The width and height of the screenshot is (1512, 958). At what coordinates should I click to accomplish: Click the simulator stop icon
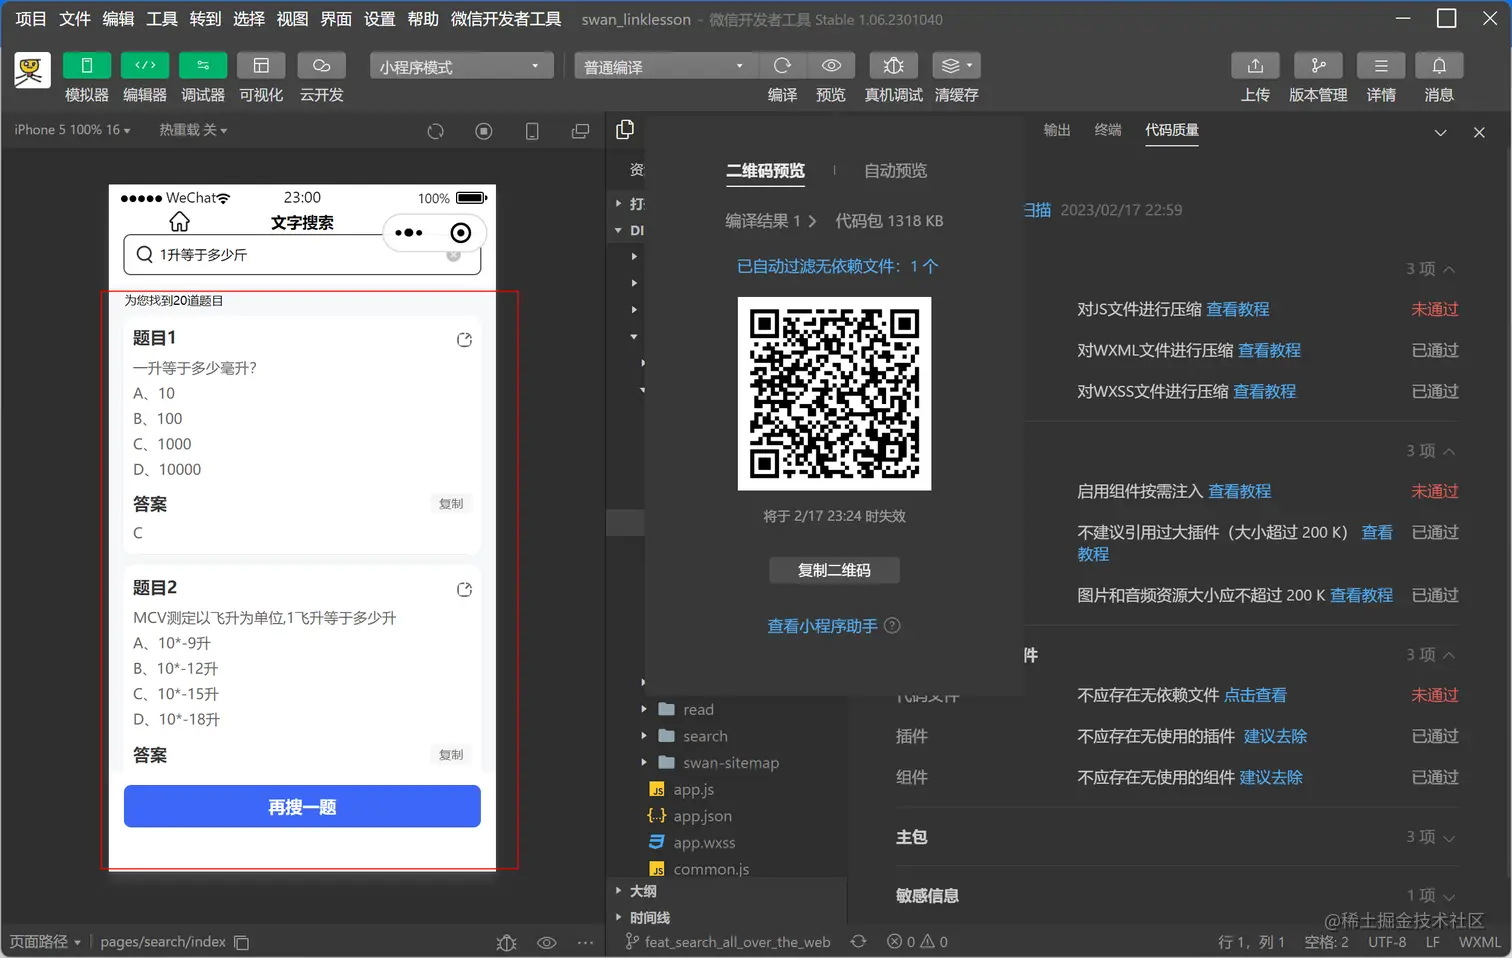484,131
